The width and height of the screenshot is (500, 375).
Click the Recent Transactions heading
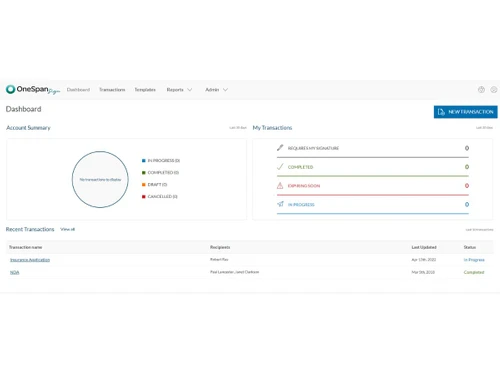pos(30,229)
